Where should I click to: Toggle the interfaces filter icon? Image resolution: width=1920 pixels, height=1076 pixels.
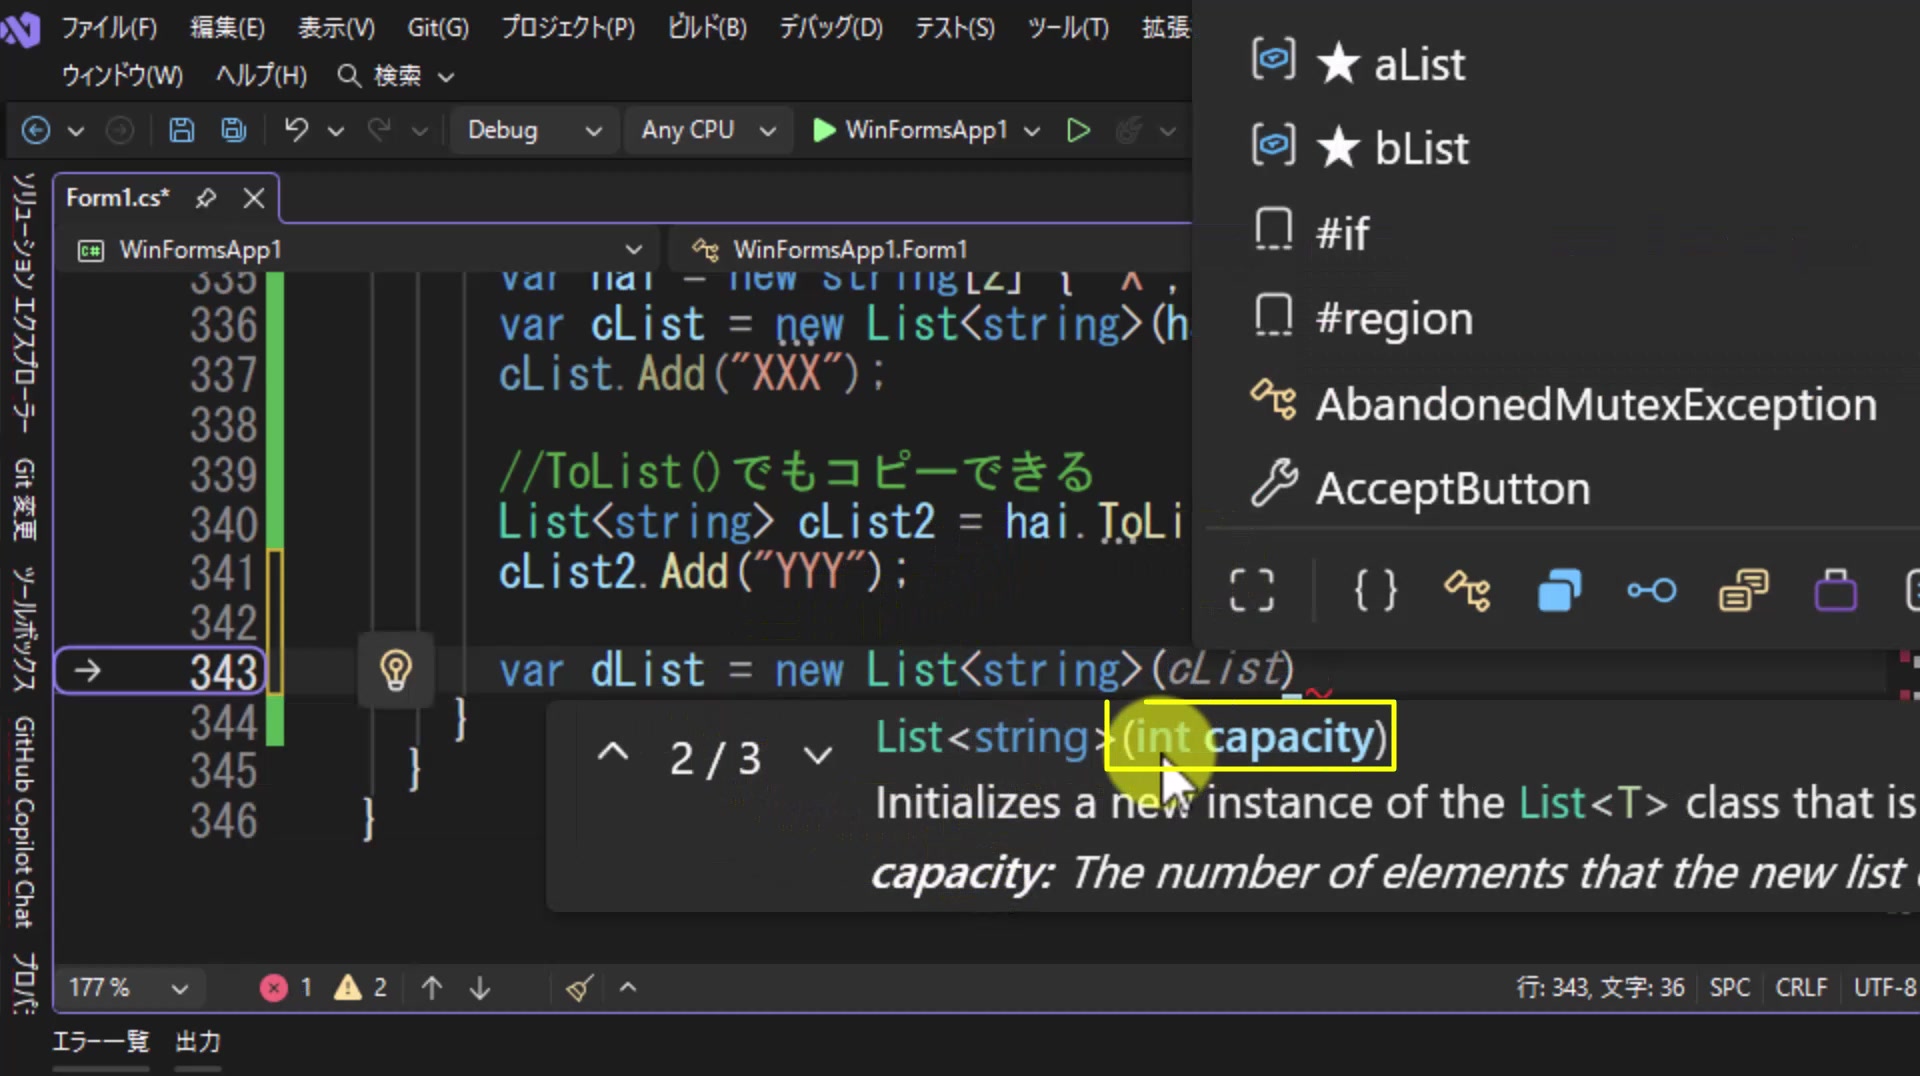click(x=1652, y=590)
